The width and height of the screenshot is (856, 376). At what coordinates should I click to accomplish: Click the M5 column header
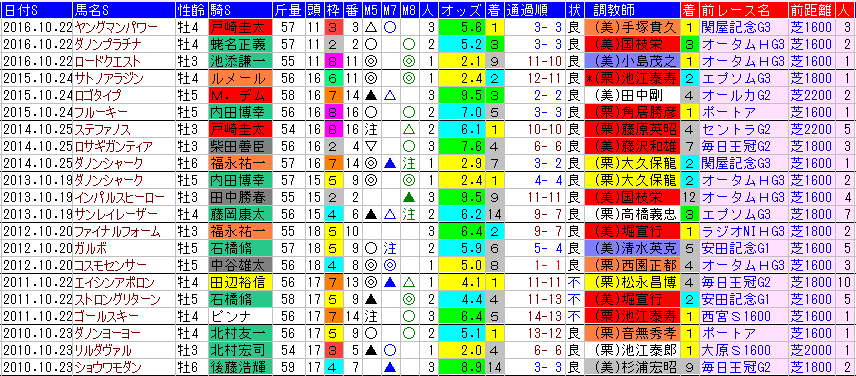tap(371, 10)
